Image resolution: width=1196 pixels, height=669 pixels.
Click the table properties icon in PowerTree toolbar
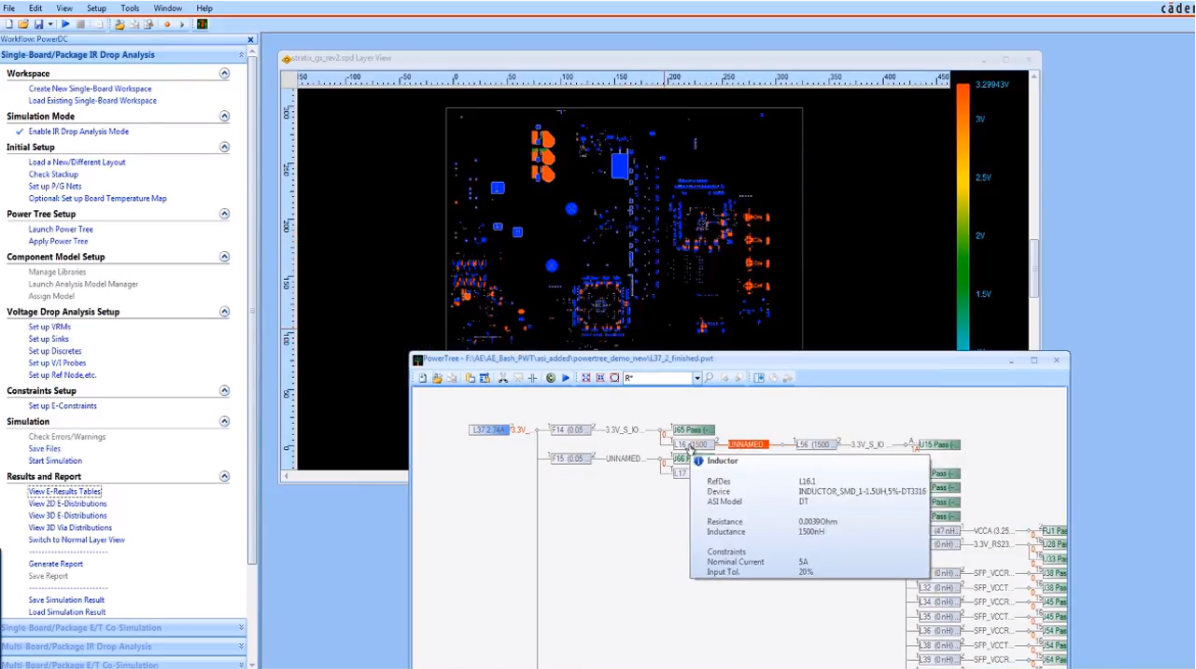485,378
